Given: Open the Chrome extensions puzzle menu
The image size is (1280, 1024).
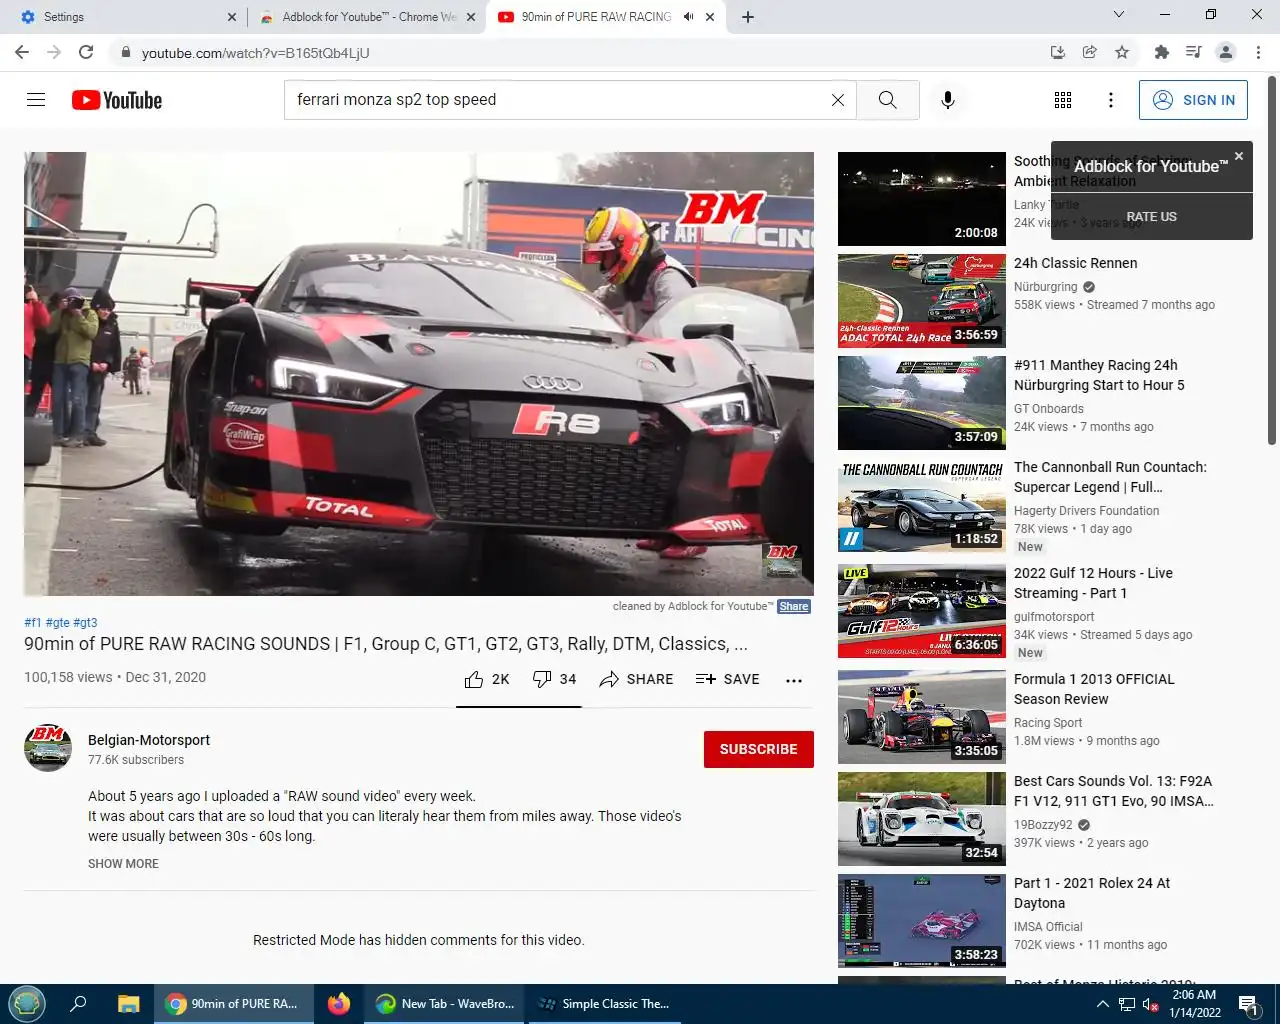Looking at the screenshot, I should coord(1161,52).
